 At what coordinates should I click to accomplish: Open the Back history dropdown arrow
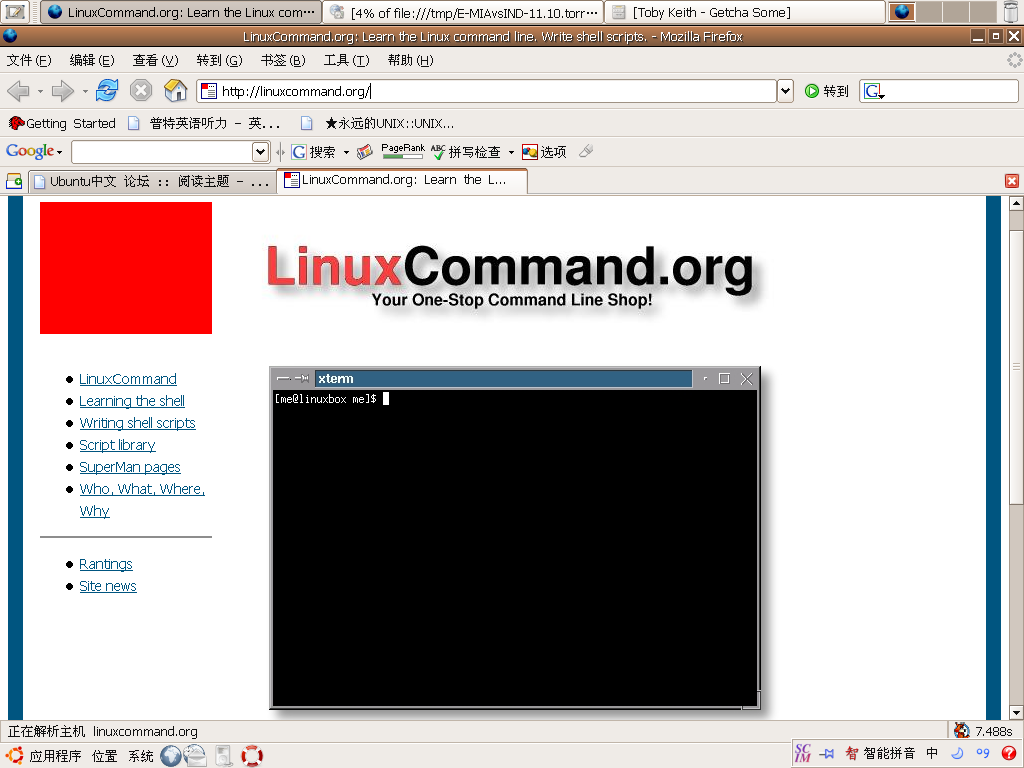[x=40, y=91]
